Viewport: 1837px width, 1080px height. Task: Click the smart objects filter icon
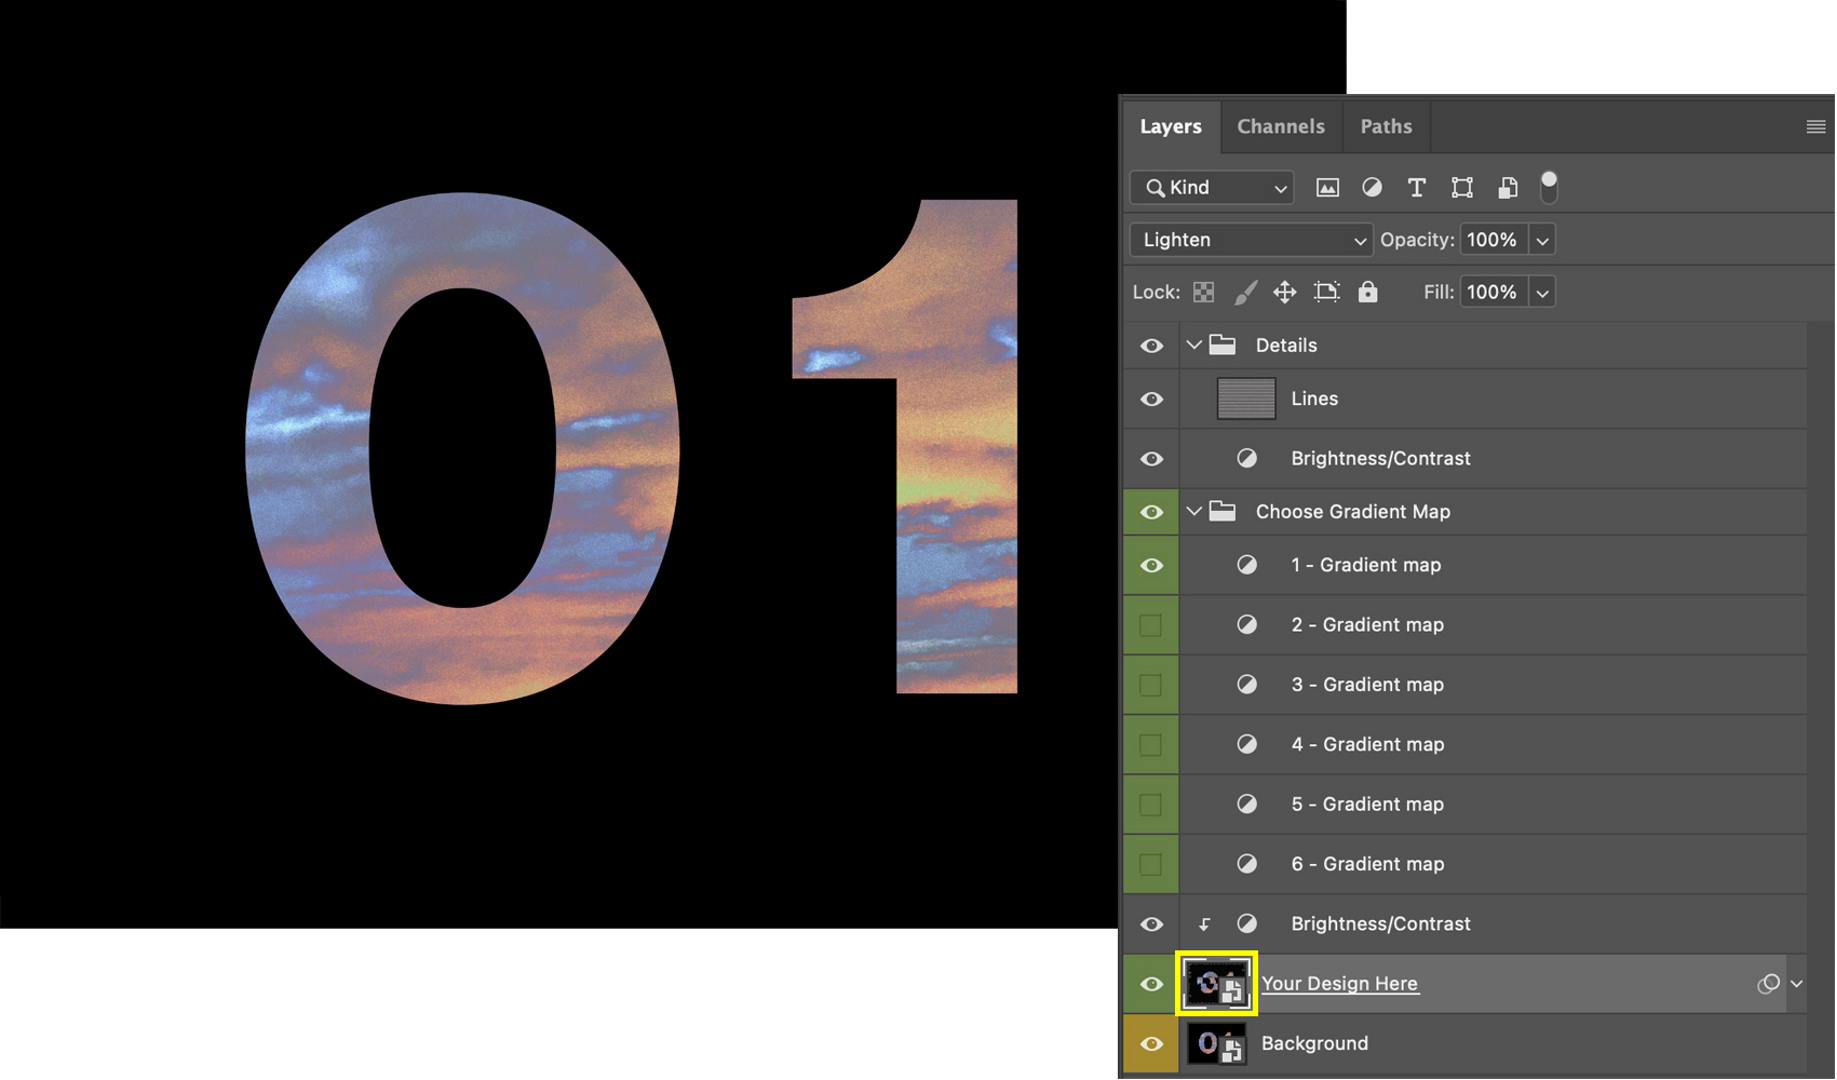[1506, 187]
